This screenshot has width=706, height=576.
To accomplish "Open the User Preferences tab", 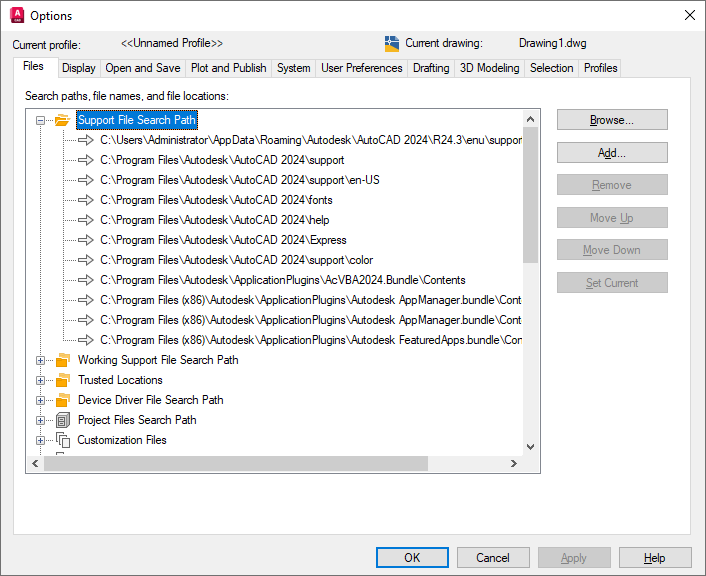I will [362, 68].
